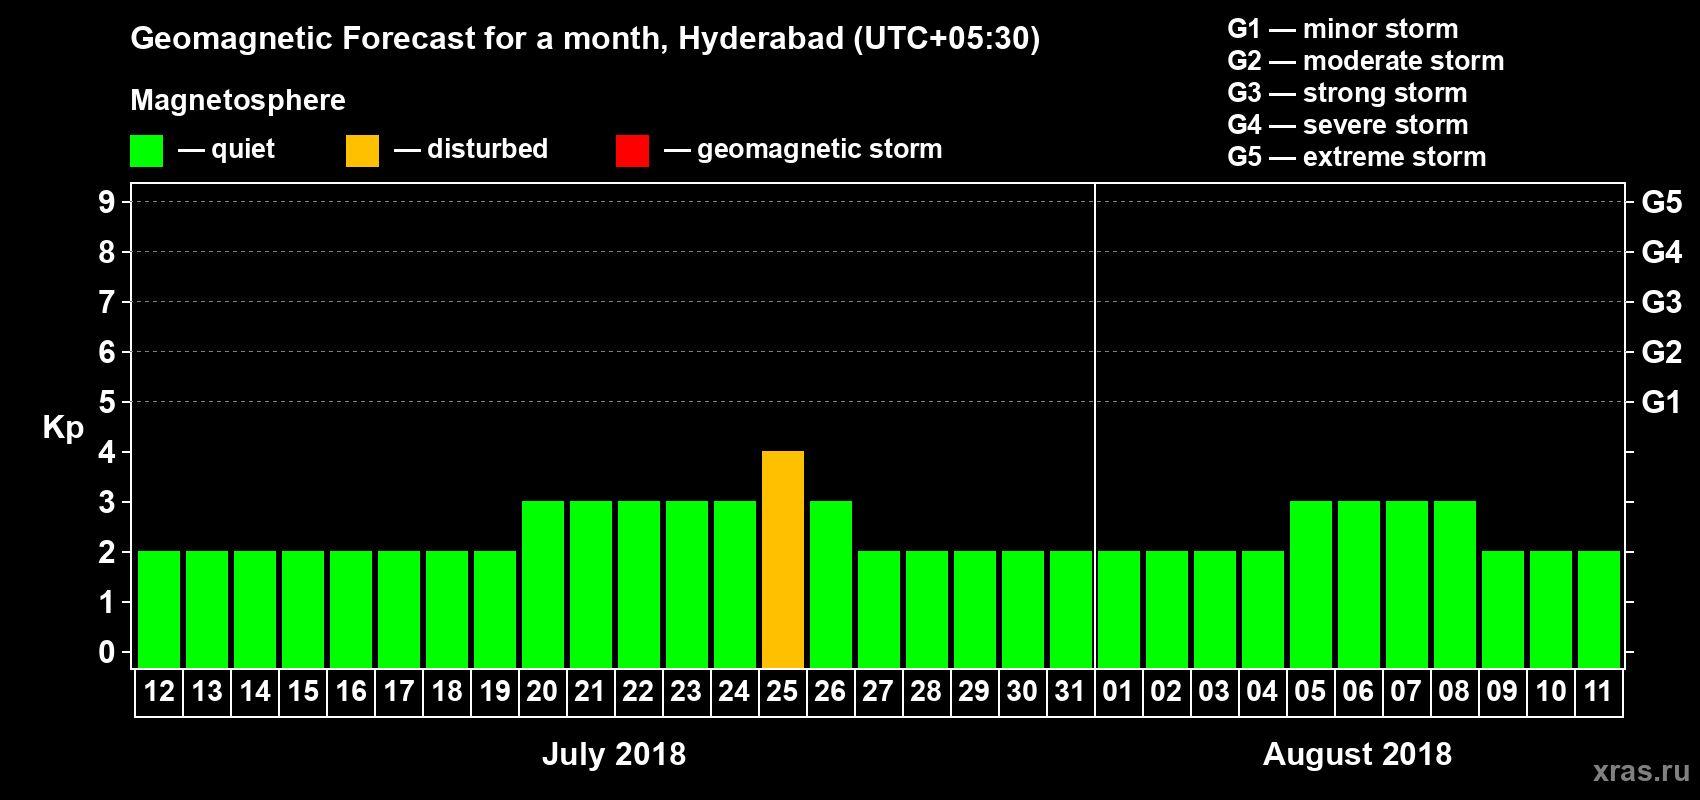Click the 'Kp' axis title
The width and height of the screenshot is (1700, 800).
pyautogui.click(x=63, y=428)
